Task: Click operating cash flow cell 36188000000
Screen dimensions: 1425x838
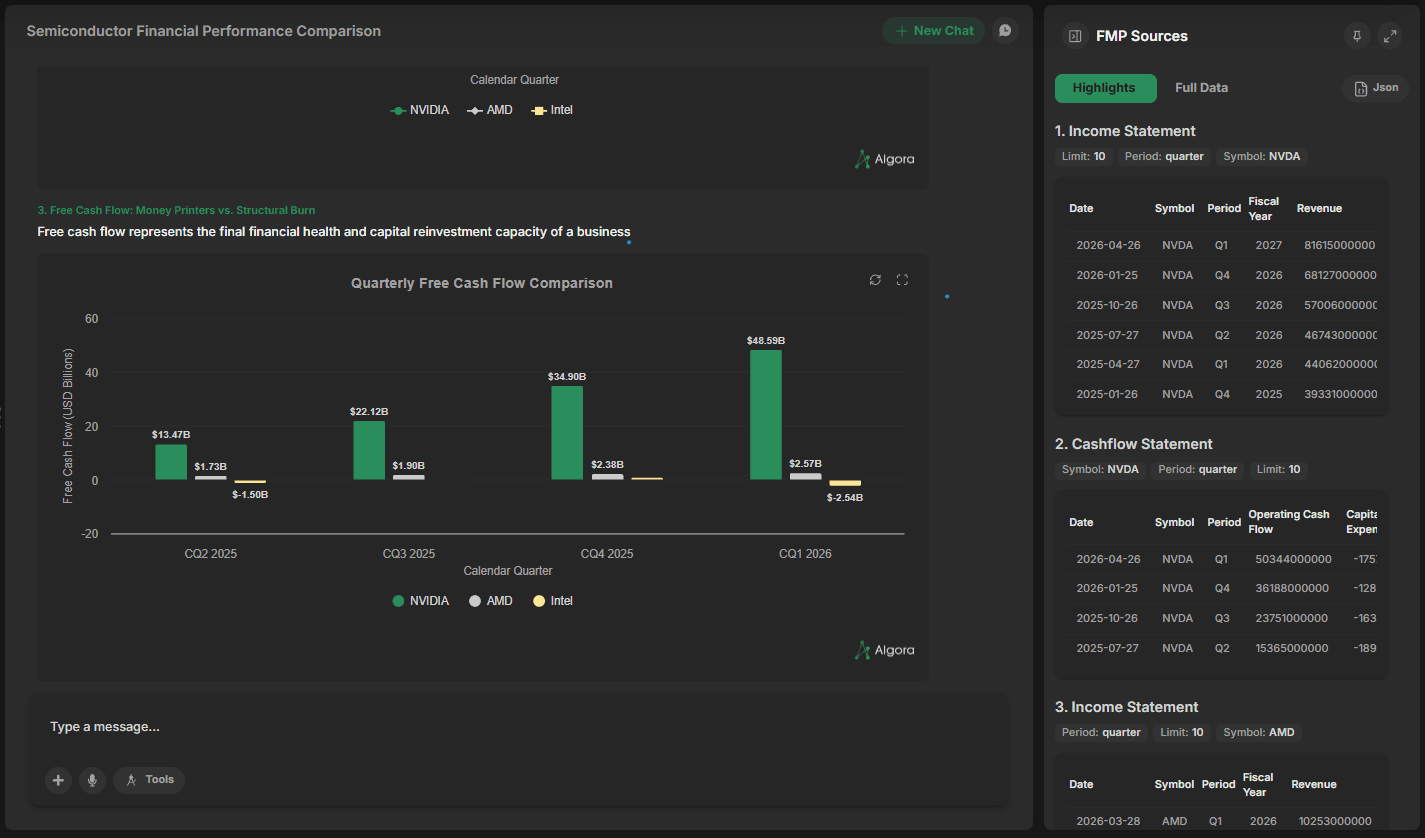Action: [x=1292, y=588]
